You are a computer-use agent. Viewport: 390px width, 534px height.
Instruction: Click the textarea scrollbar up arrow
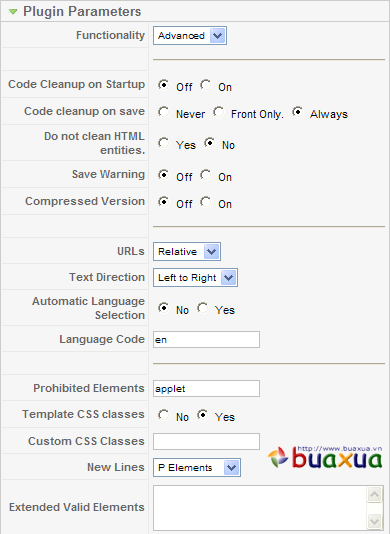point(375,494)
